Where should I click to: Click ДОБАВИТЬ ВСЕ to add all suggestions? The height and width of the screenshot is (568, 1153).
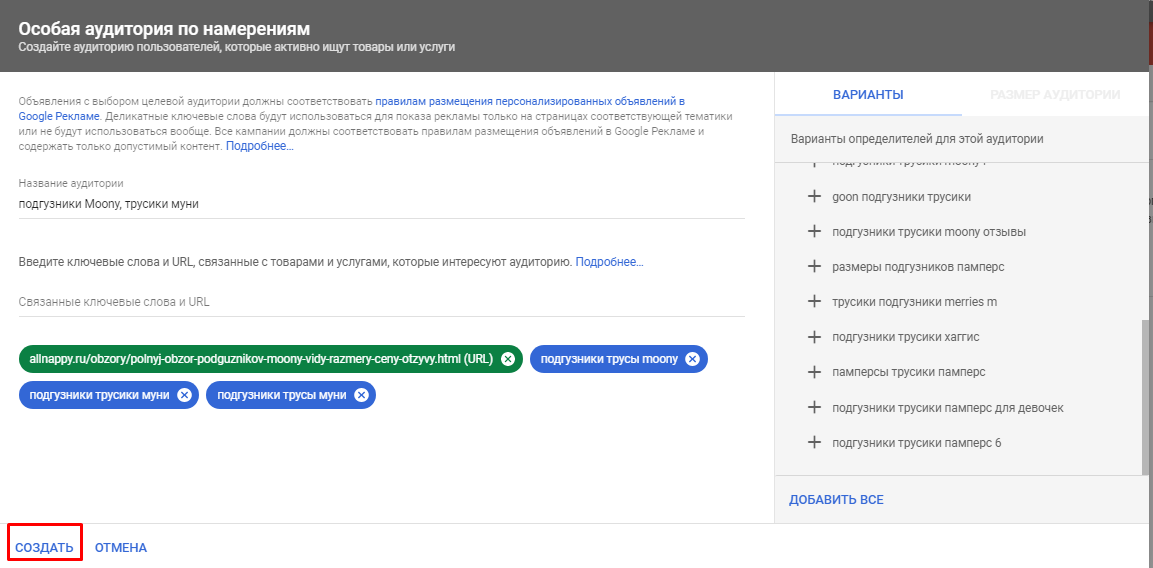point(836,500)
